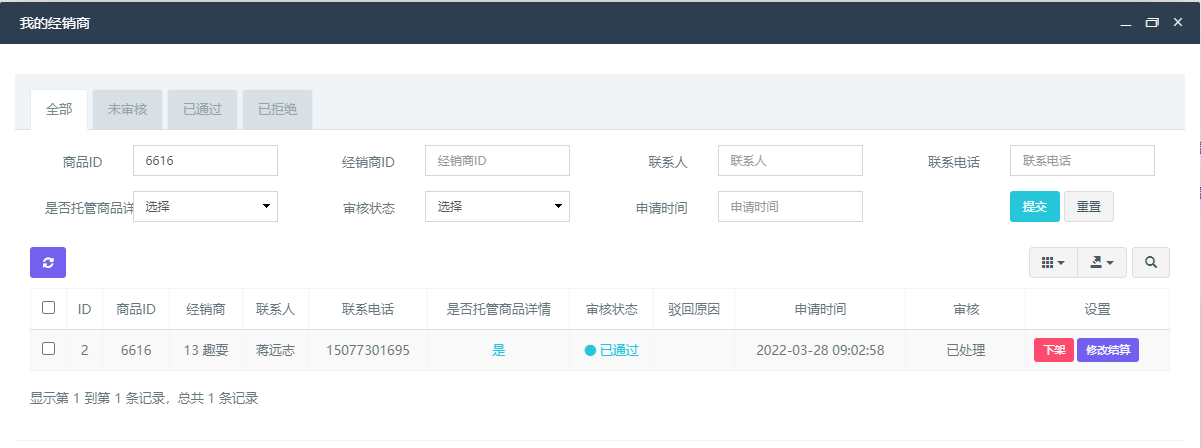Focus the 申请时间 input field
The width and height of the screenshot is (1201, 448).
[x=790, y=206]
